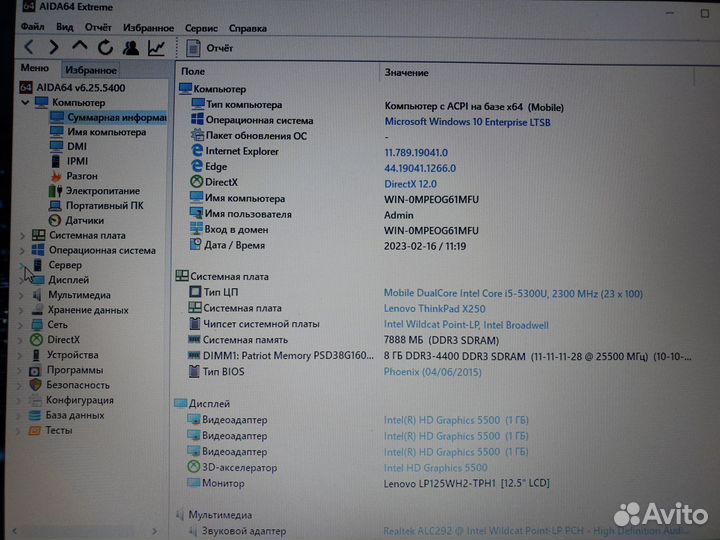This screenshot has width=720, height=540.
Task: Open Intel Wildcat Point-LP chipset link
Action: click(466, 325)
